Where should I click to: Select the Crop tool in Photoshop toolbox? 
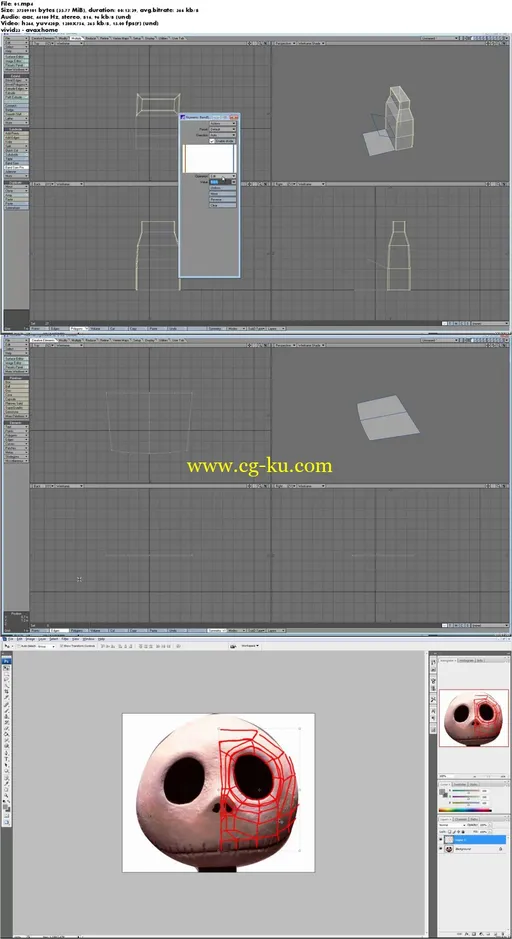point(6,692)
